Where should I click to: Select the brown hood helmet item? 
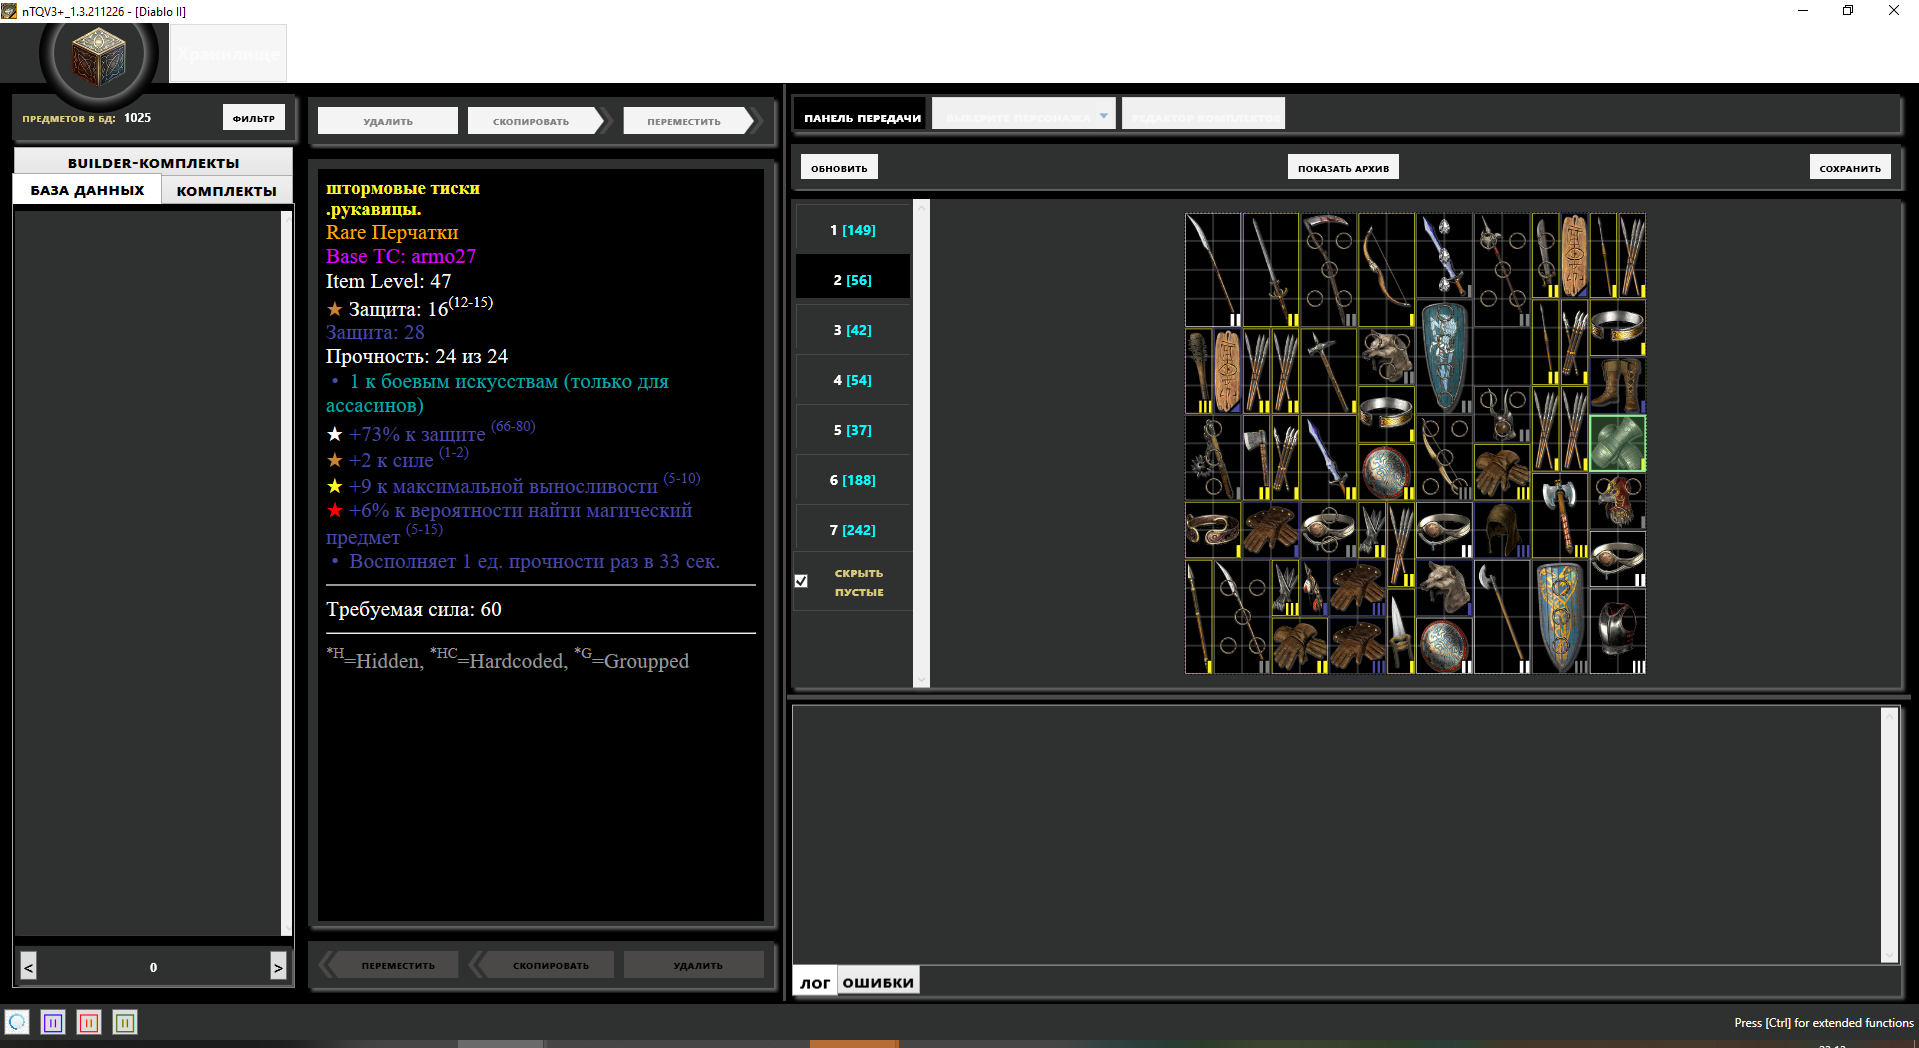[1501, 530]
